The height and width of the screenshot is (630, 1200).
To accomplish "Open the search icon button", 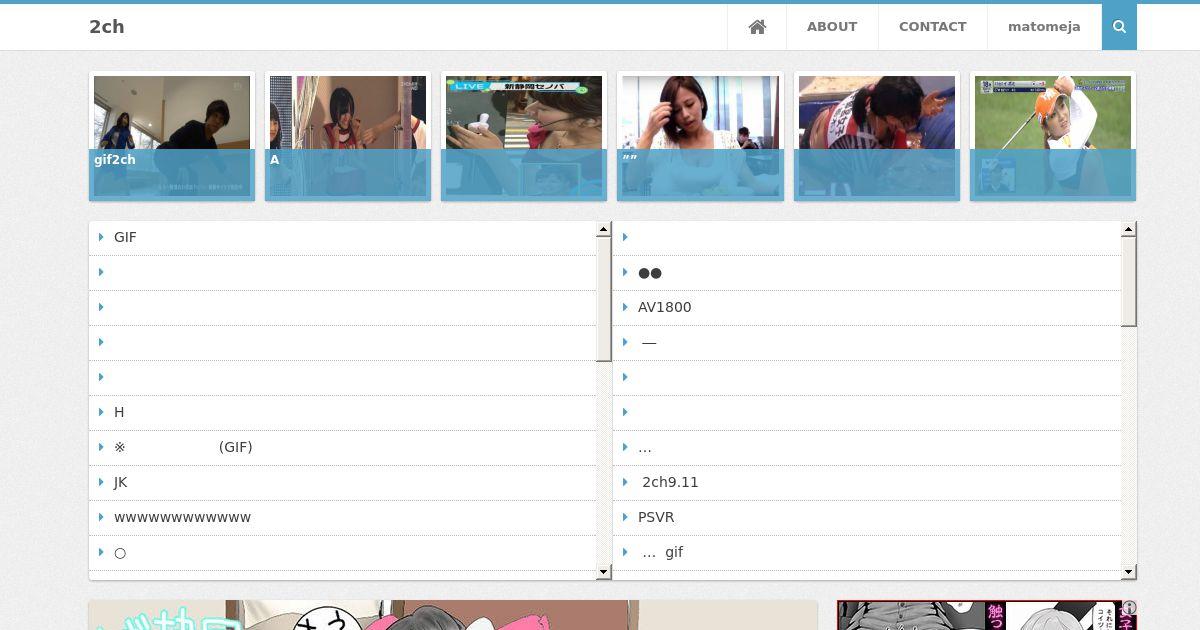I will [1119, 27].
